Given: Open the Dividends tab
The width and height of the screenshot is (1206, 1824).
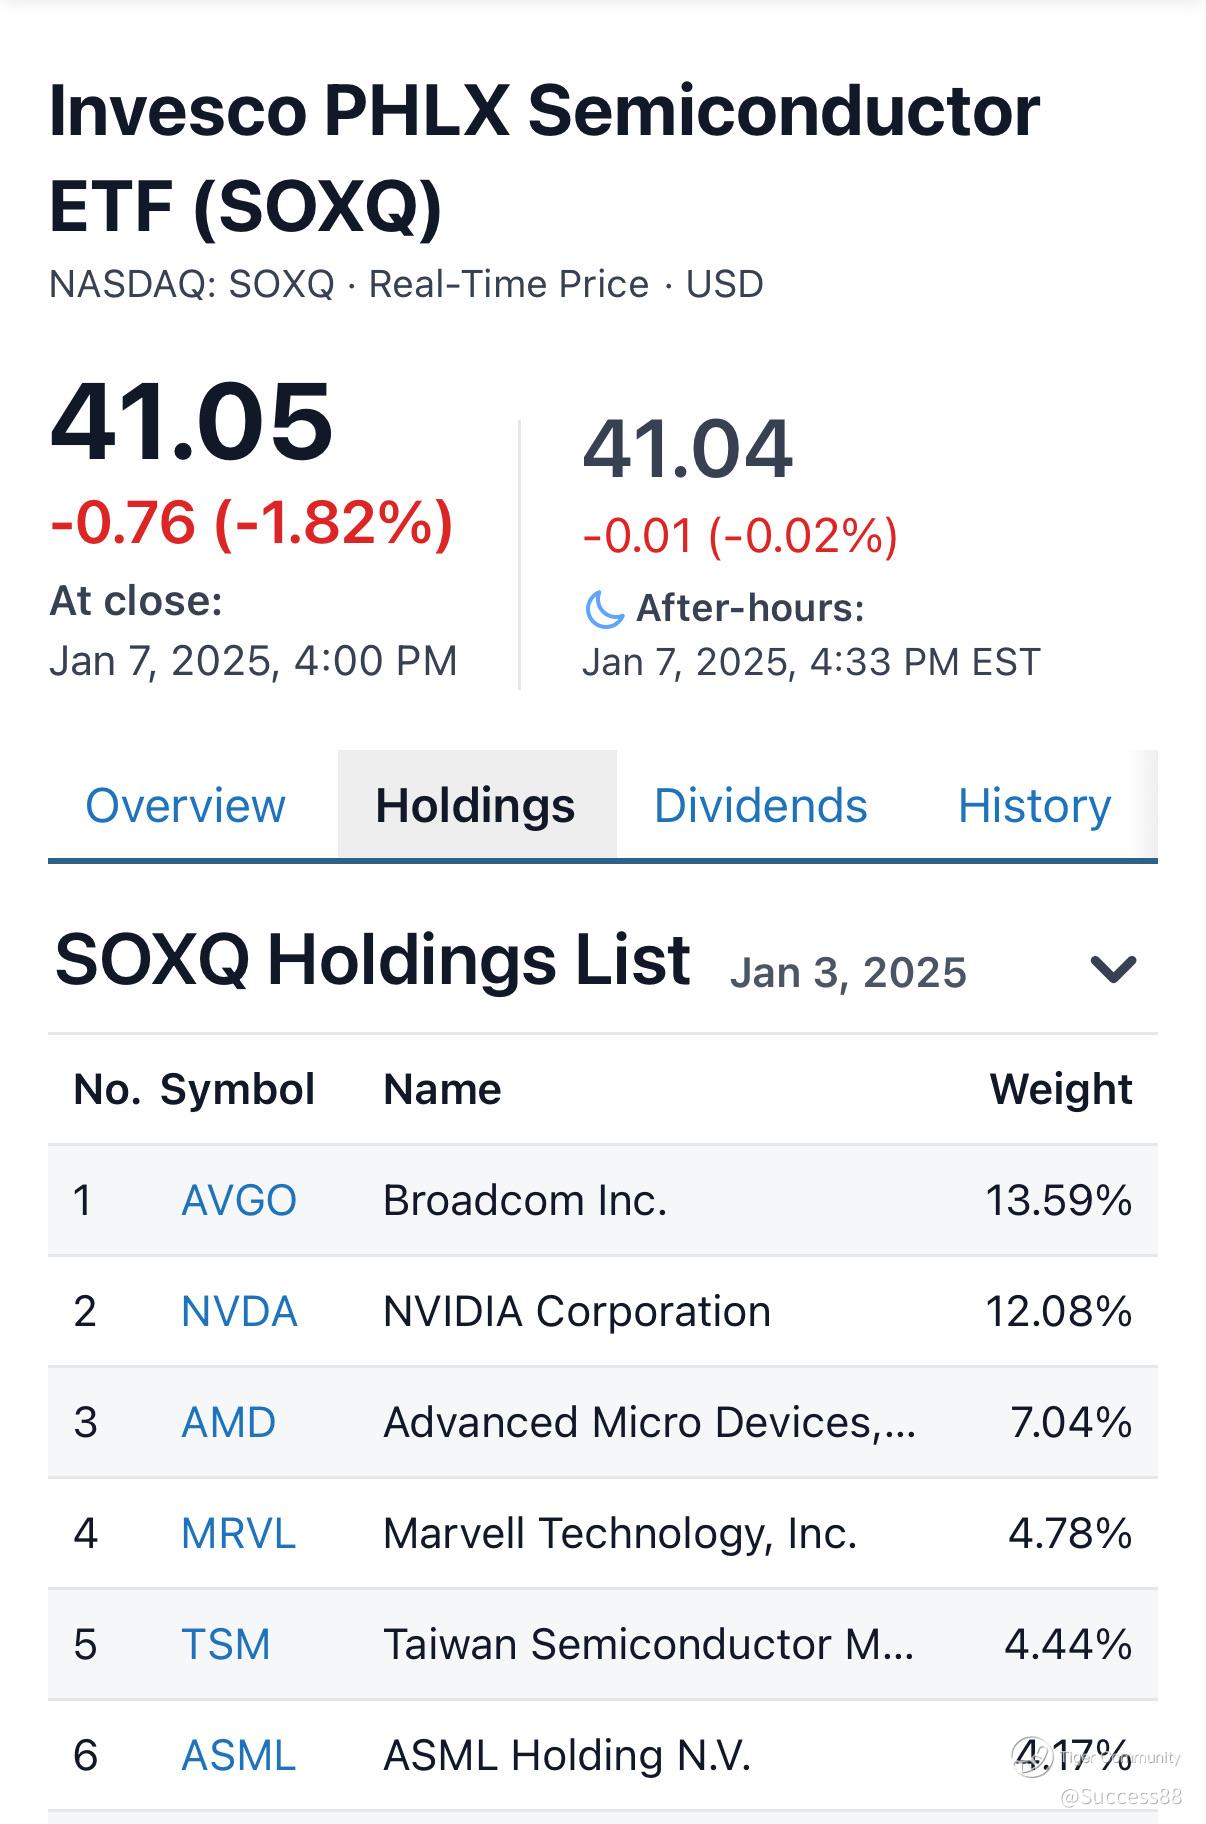Looking at the screenshot, I should pos(760,806).
